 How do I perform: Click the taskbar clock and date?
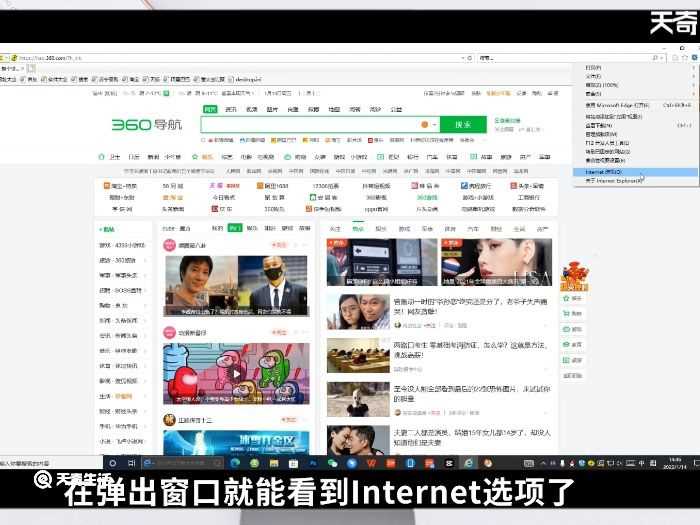(x=675, y=463)
